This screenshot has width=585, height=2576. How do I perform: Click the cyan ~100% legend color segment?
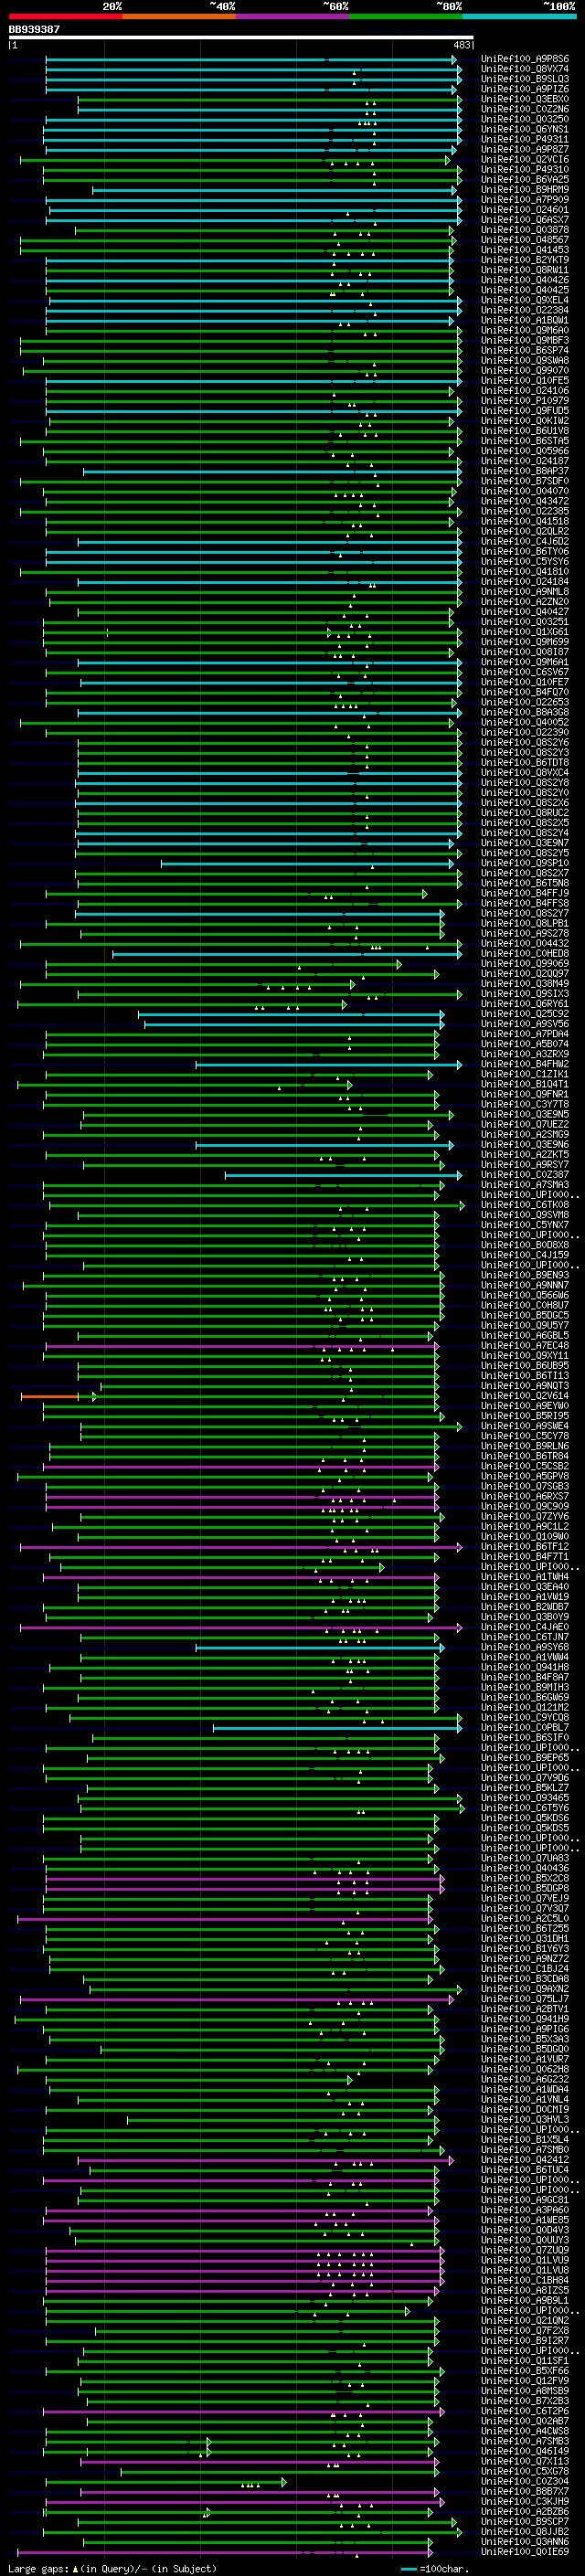(x=519, y=16)
